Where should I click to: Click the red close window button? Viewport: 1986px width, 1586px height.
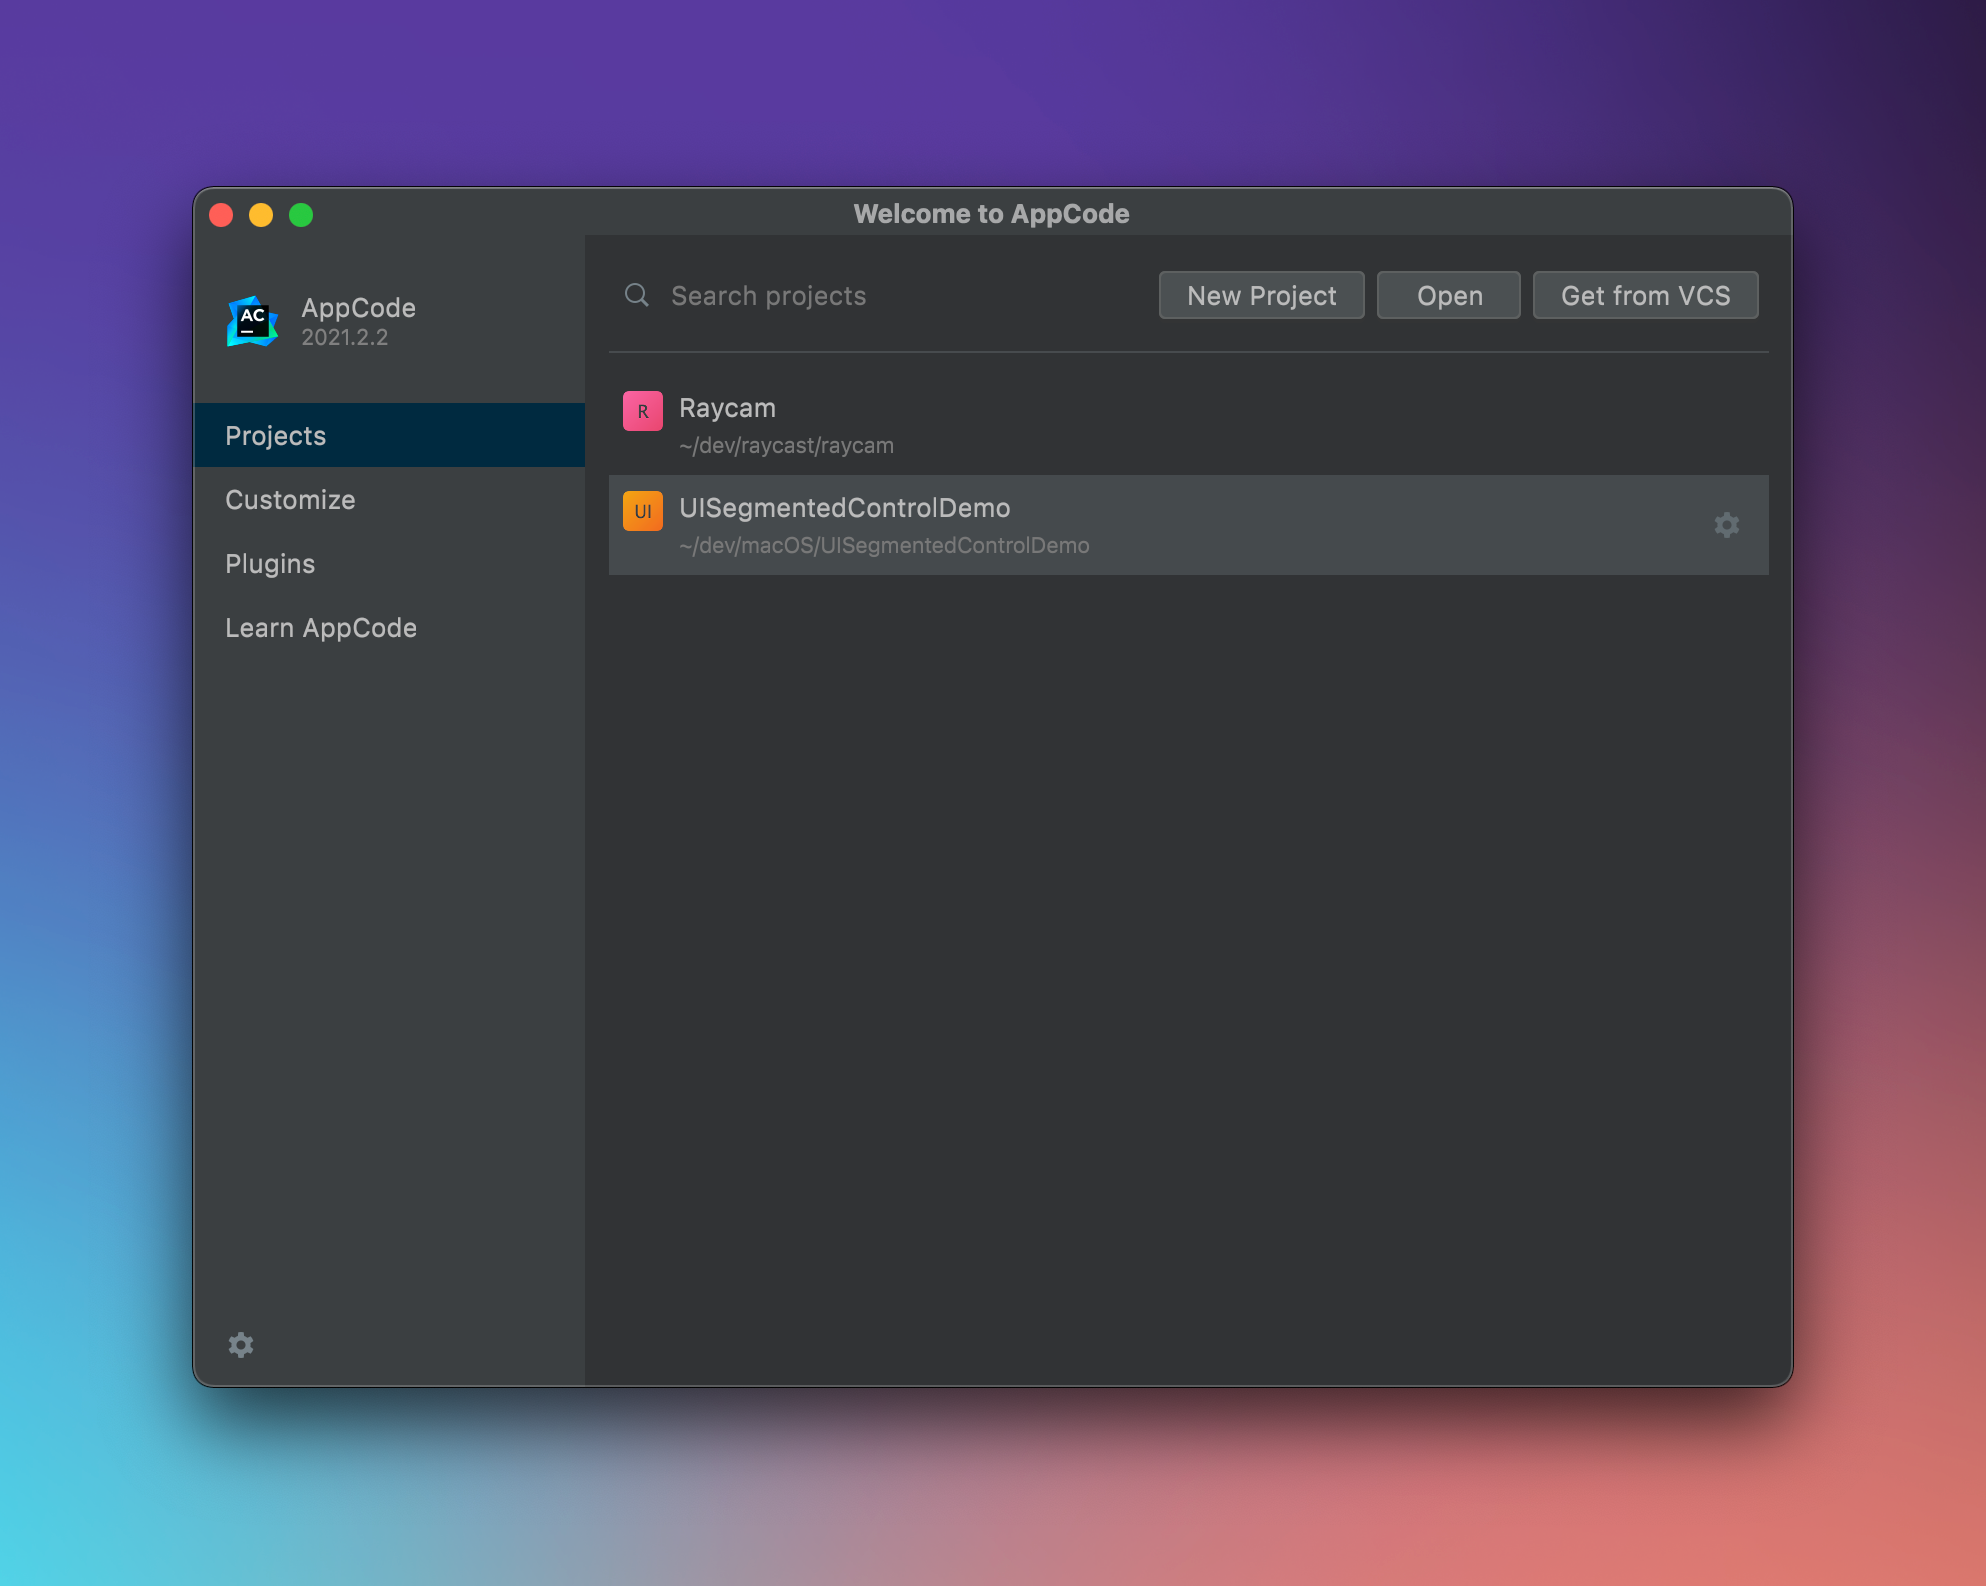point(221,215)
